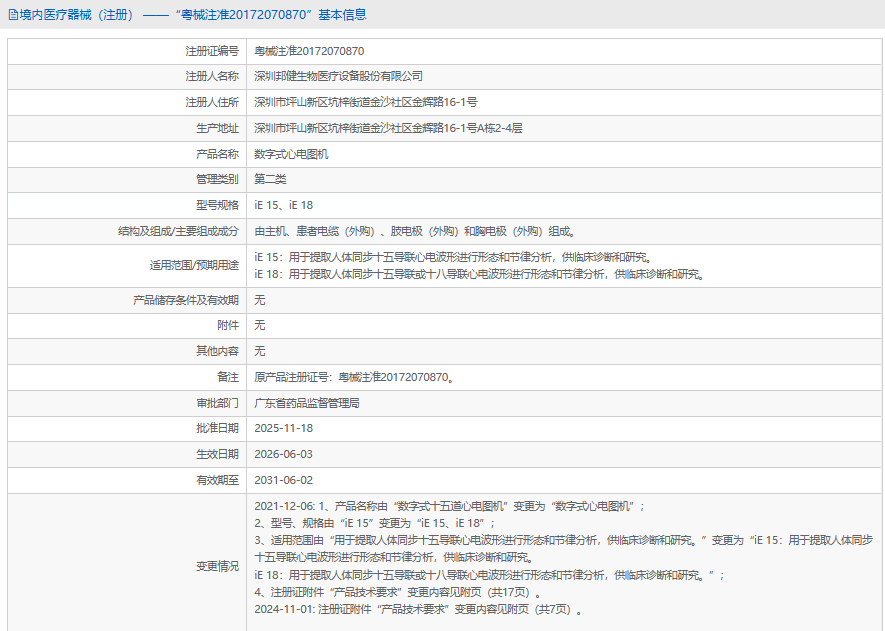Viewport: 885px width, 631px height.
Task: Select the value 粤械注准20172070870 in first row
Action: click(x=309, y=51)
